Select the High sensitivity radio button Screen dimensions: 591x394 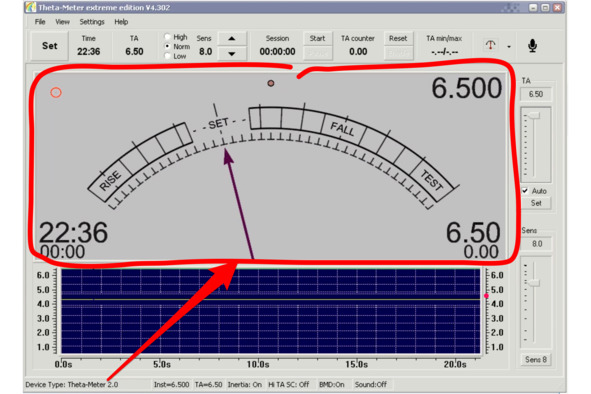[167, 37]
